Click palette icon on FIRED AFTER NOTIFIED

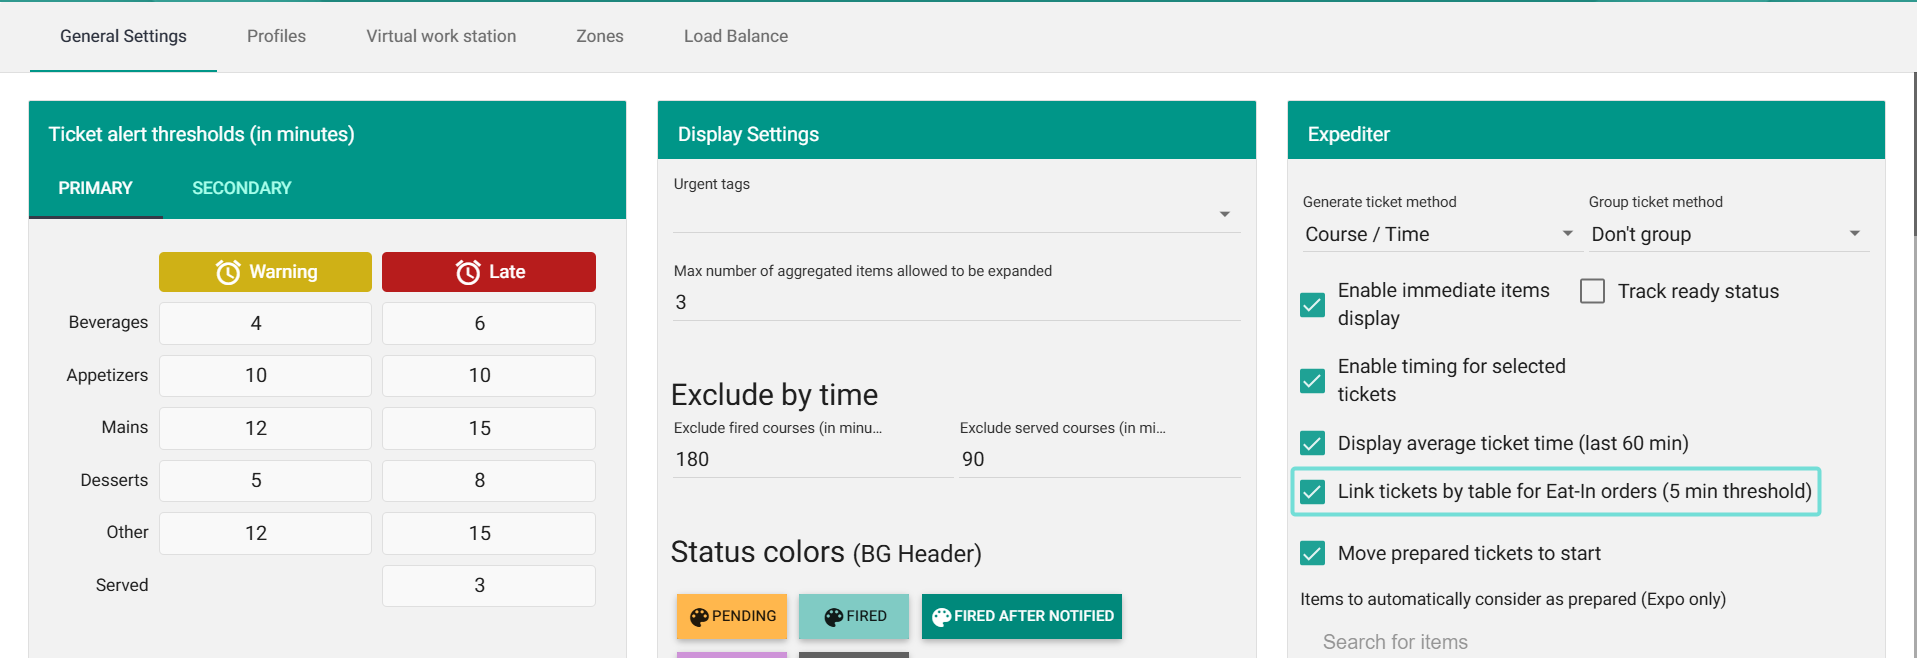(x=941, y=617)
